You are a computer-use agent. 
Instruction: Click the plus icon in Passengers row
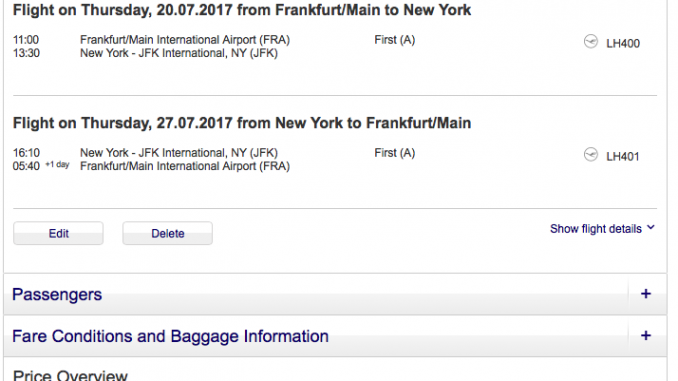[646, 294]
